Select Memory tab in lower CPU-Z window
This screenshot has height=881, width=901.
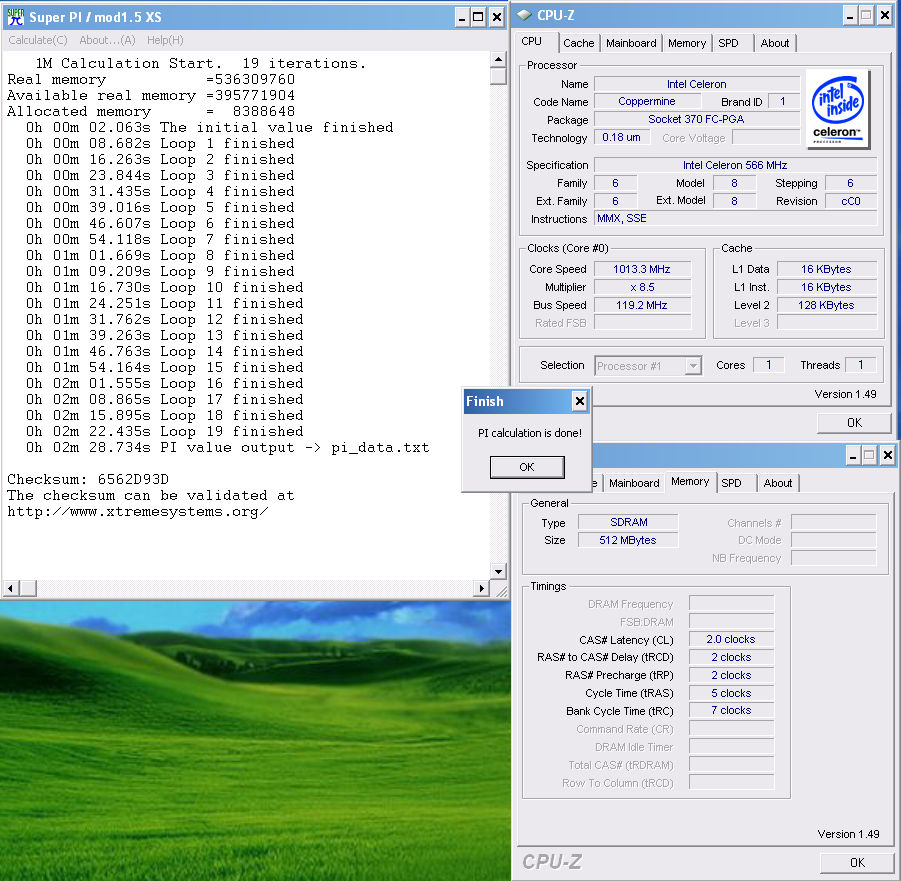(x=690, y=482)
